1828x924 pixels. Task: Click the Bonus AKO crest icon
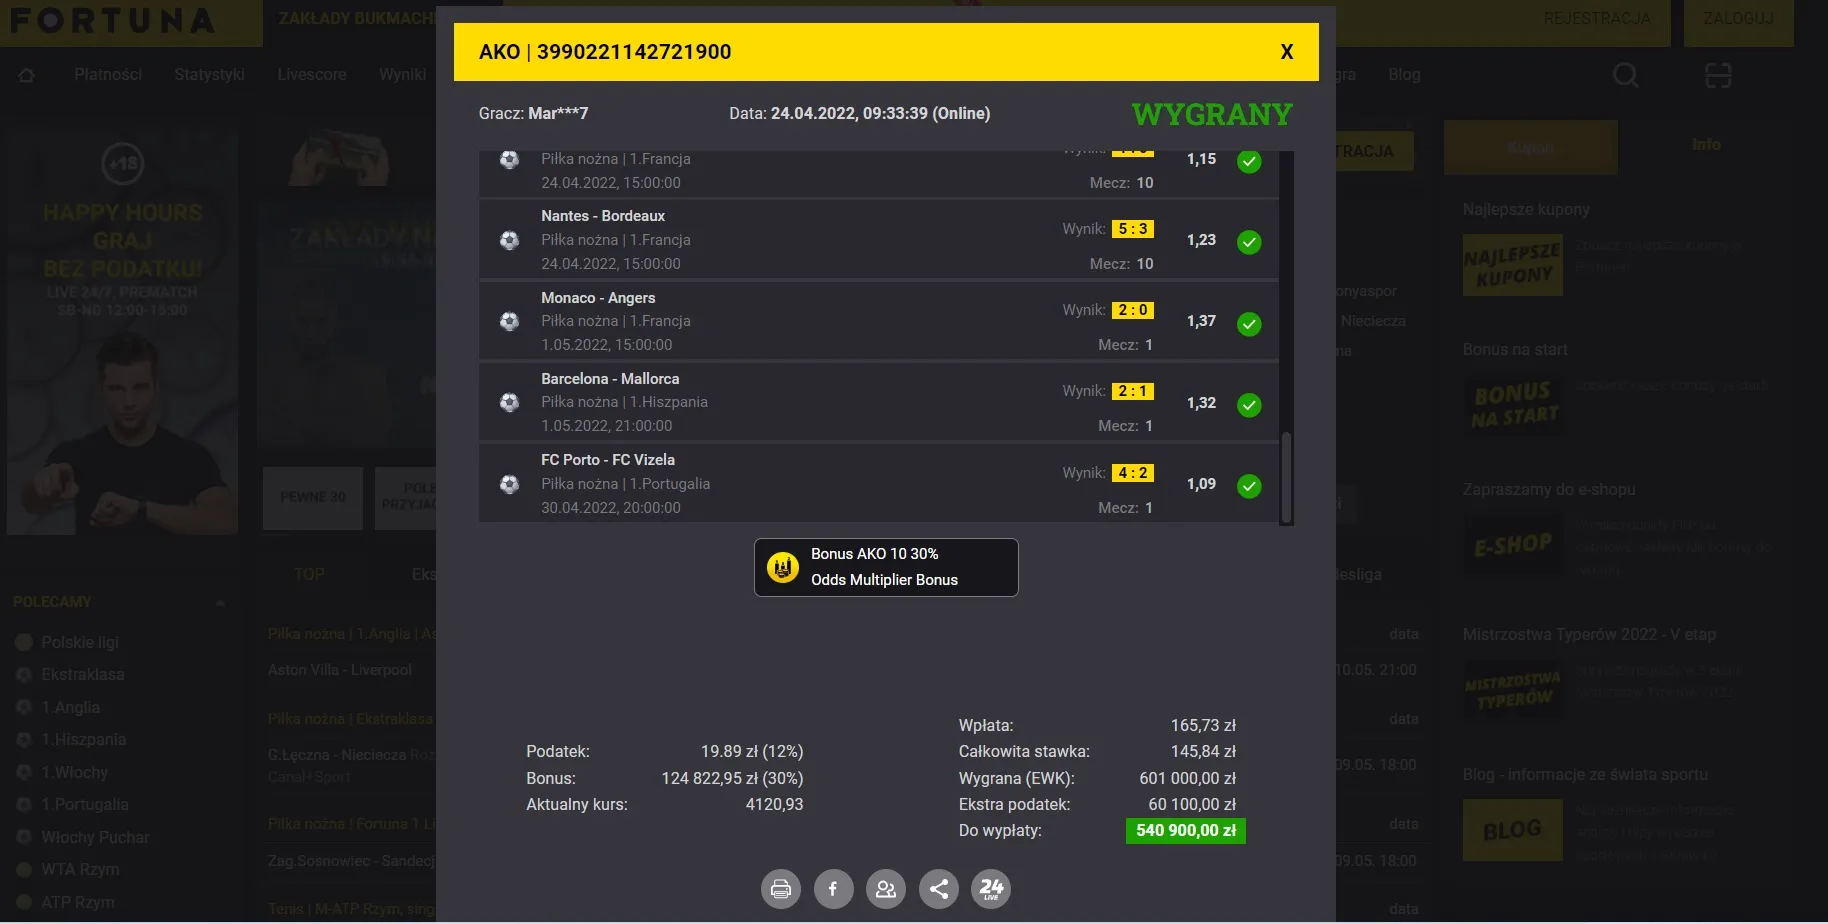click(x=782, y=567)
